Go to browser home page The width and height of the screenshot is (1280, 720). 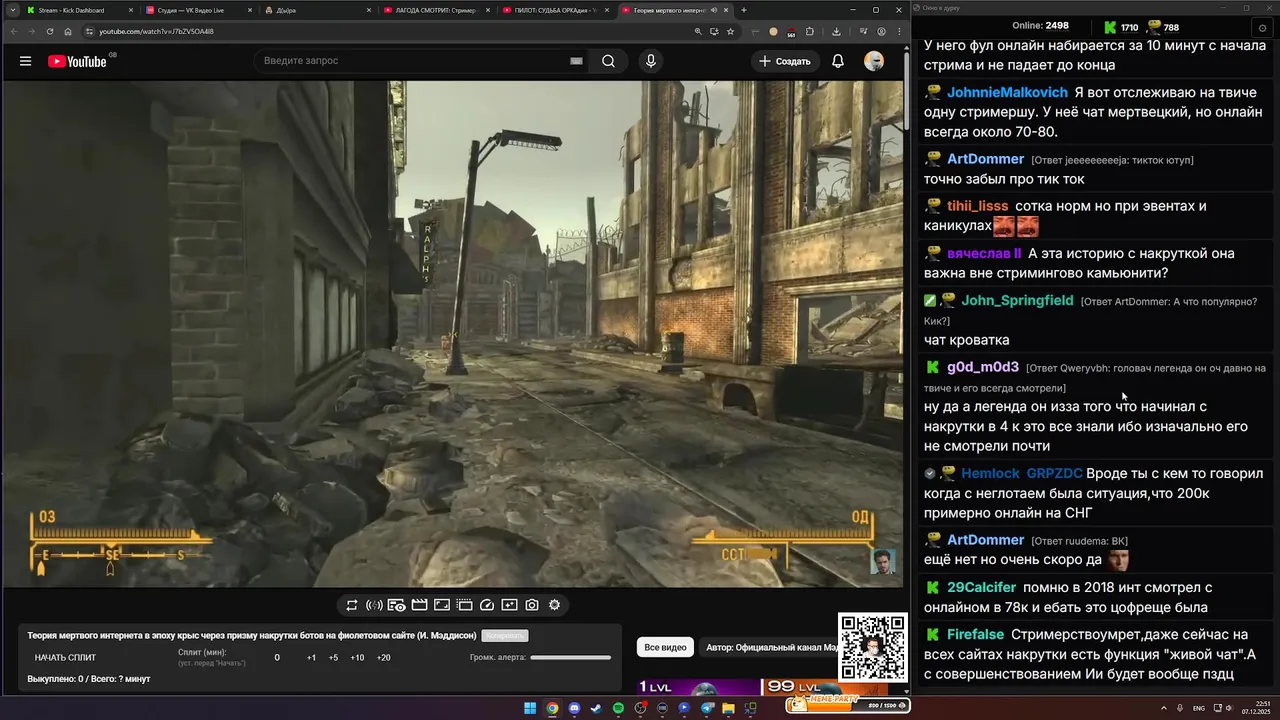(68, 31)
